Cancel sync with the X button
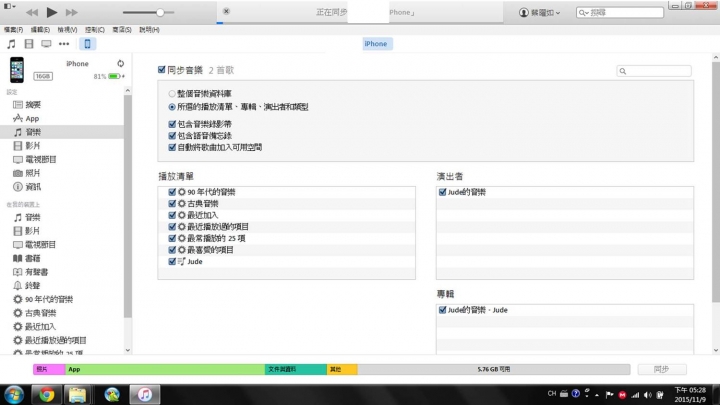 click(x=226, y=11)
